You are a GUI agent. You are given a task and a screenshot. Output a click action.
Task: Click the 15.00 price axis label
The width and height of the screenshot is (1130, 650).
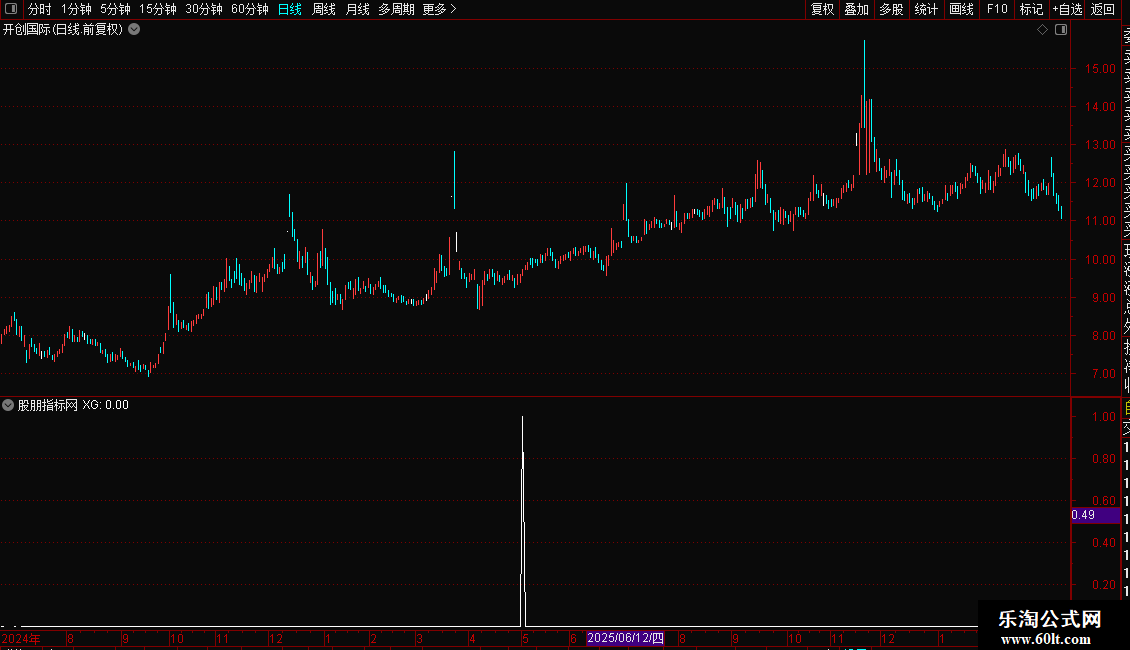click(1100, 68)
